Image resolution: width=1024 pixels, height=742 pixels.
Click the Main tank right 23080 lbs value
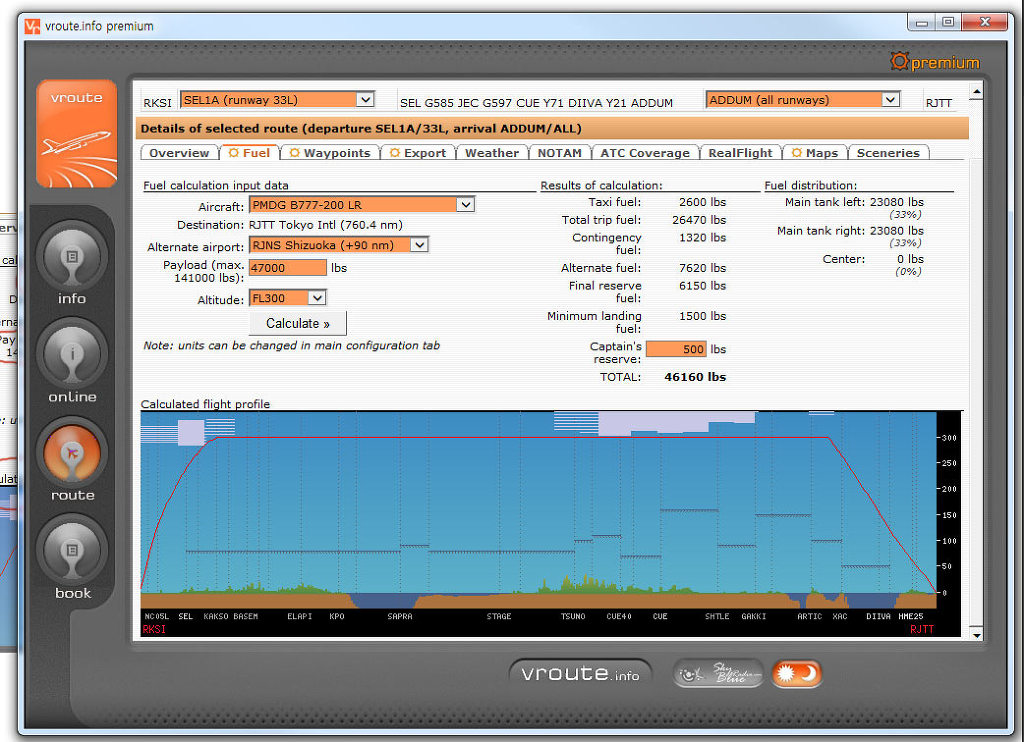pos(897,231)
